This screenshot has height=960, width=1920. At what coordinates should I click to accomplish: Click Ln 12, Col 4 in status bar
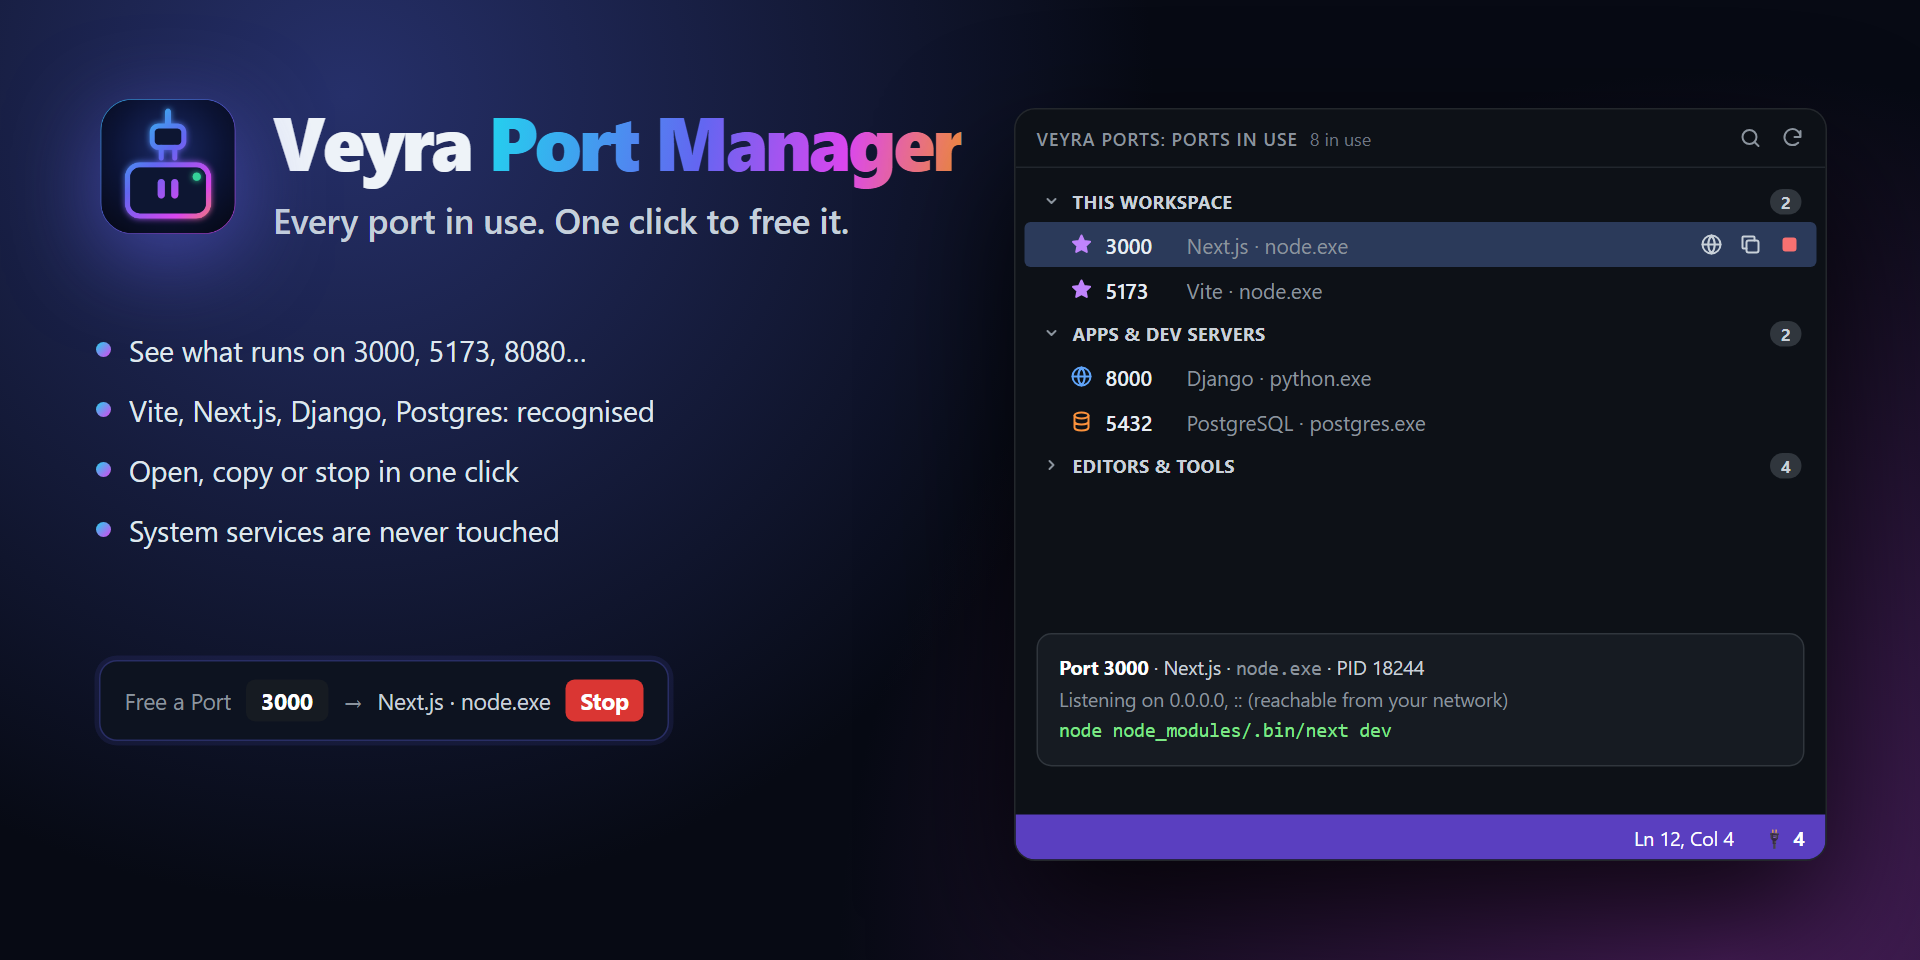point(1684,839)
